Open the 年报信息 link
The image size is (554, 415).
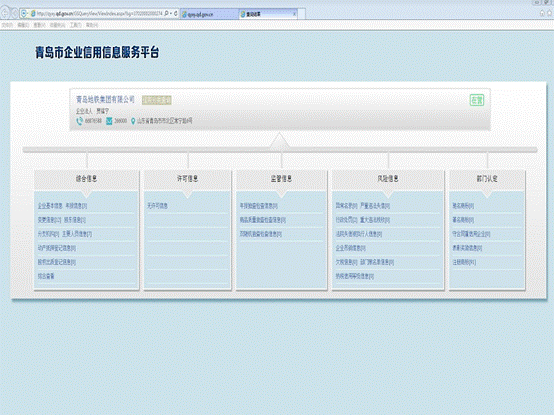tap(76, 206)
